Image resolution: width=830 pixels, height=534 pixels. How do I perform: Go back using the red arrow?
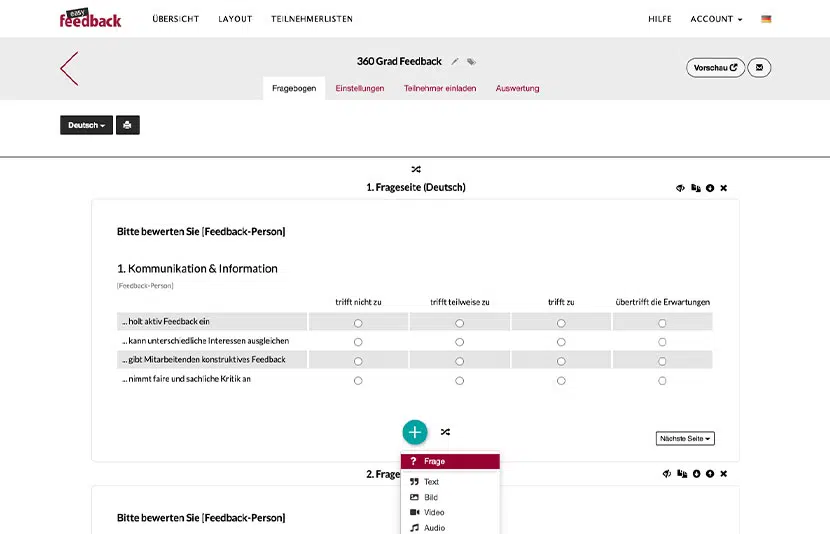point(69,68)
